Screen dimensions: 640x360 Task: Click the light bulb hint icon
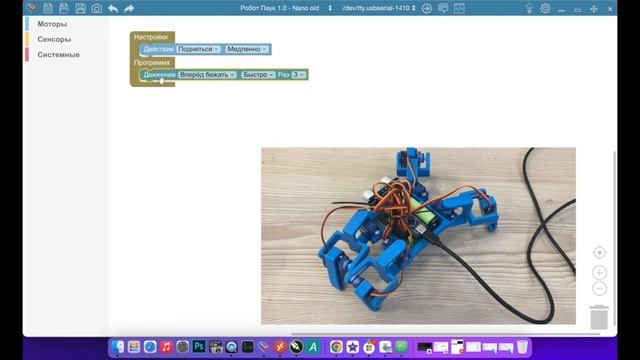[x=529, y=8]
